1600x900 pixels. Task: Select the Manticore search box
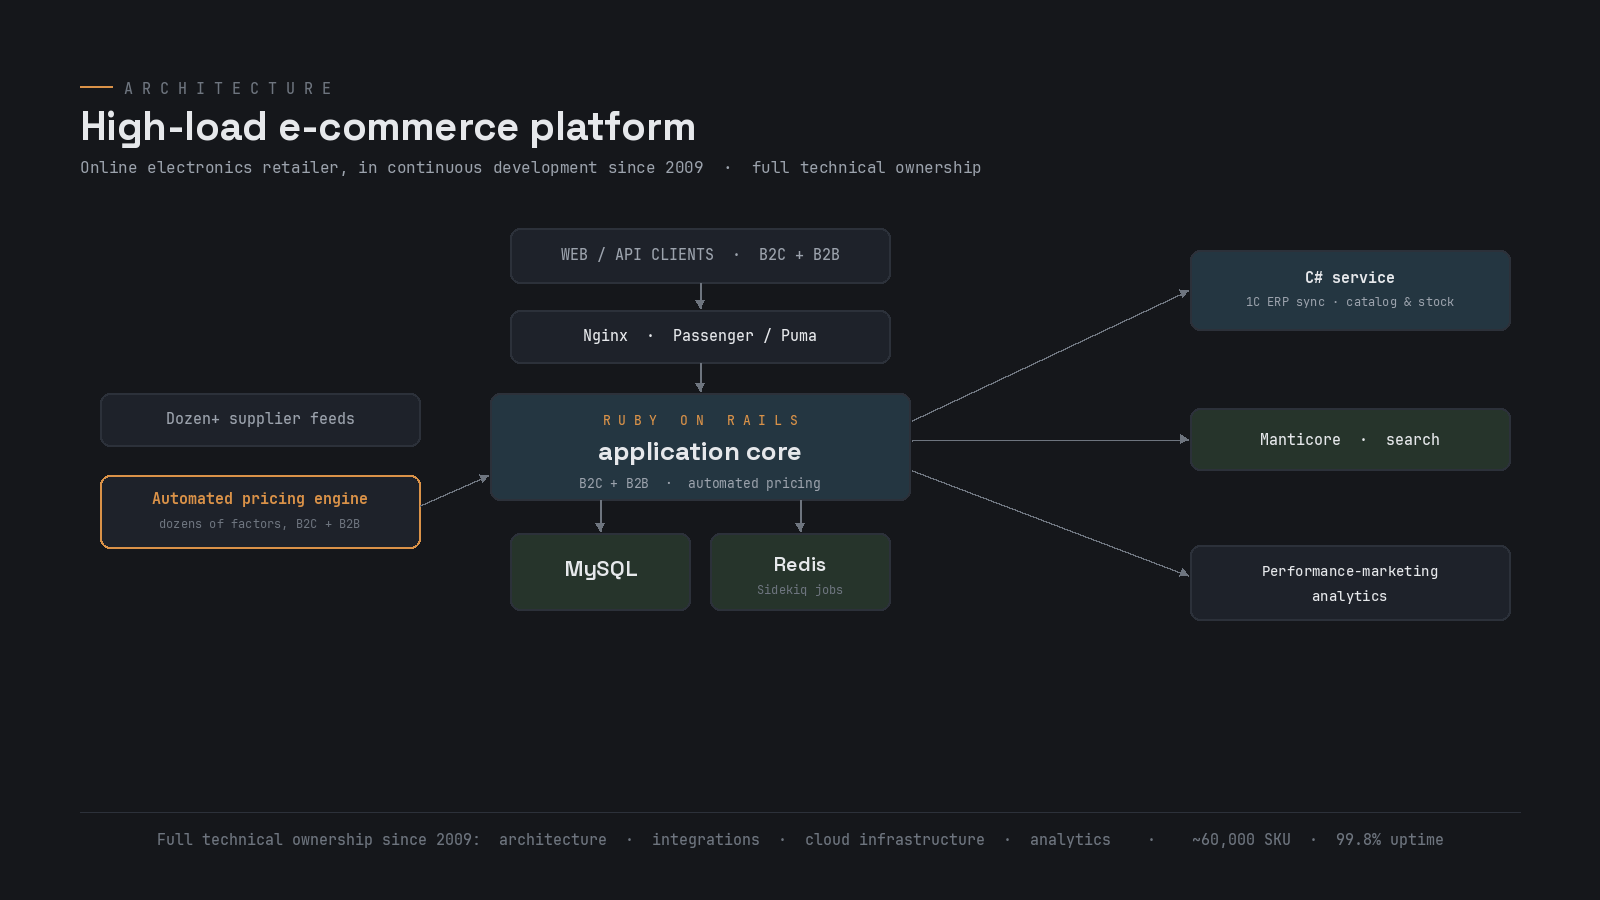point(1350,440)
